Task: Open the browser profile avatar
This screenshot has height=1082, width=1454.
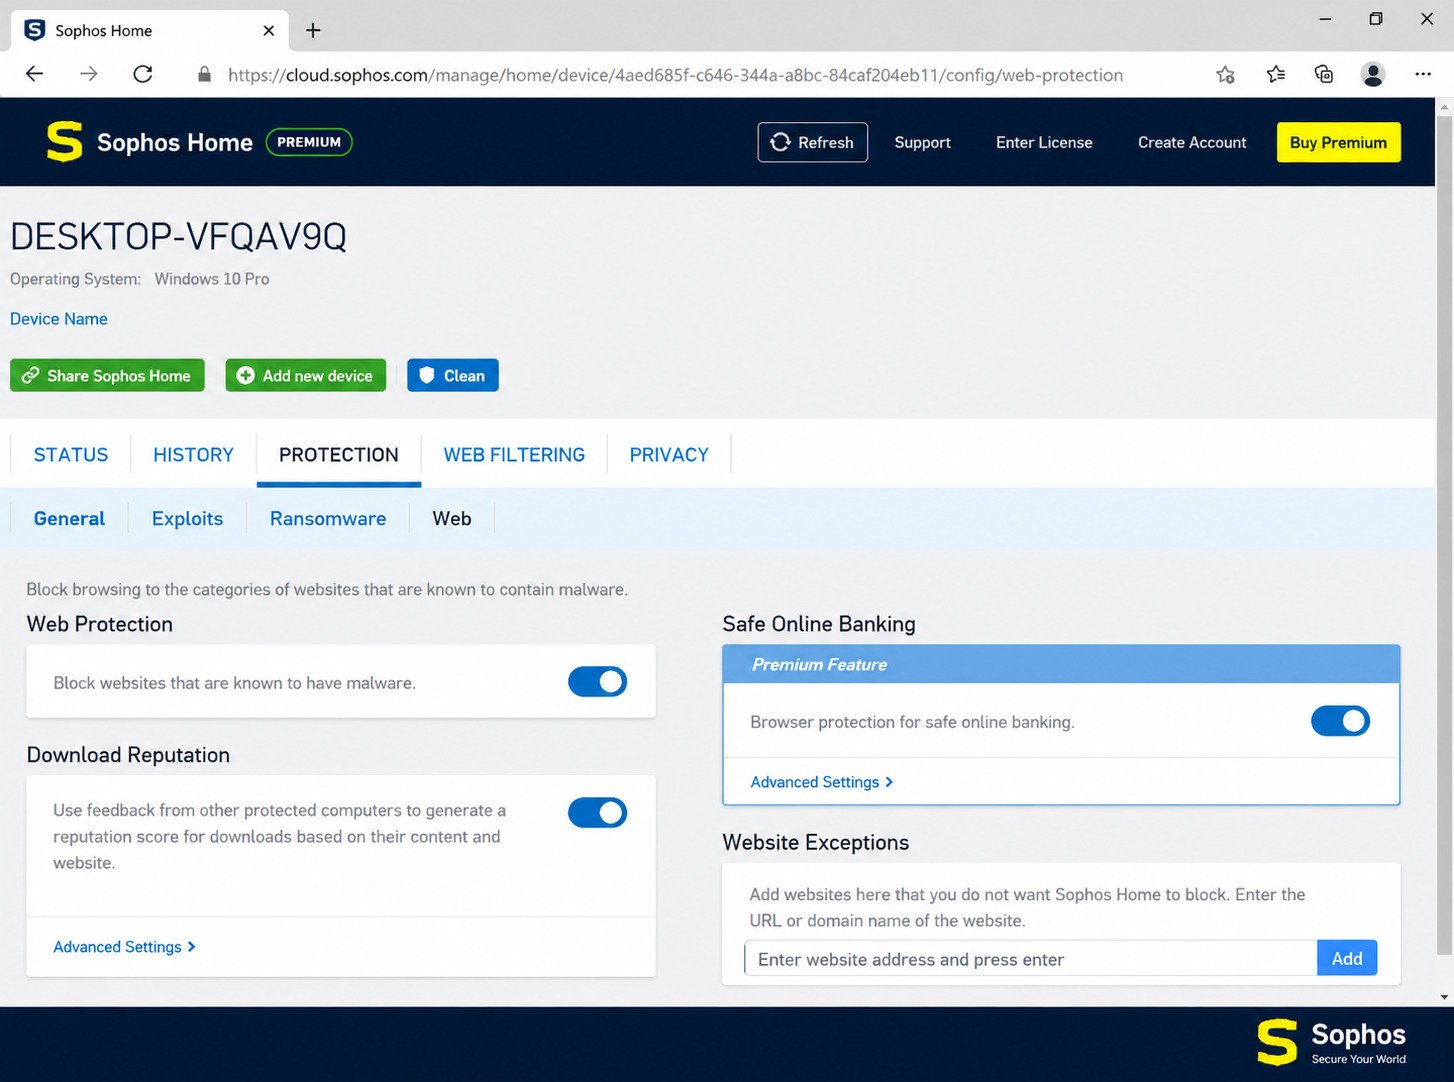Action: point(1373,75)
